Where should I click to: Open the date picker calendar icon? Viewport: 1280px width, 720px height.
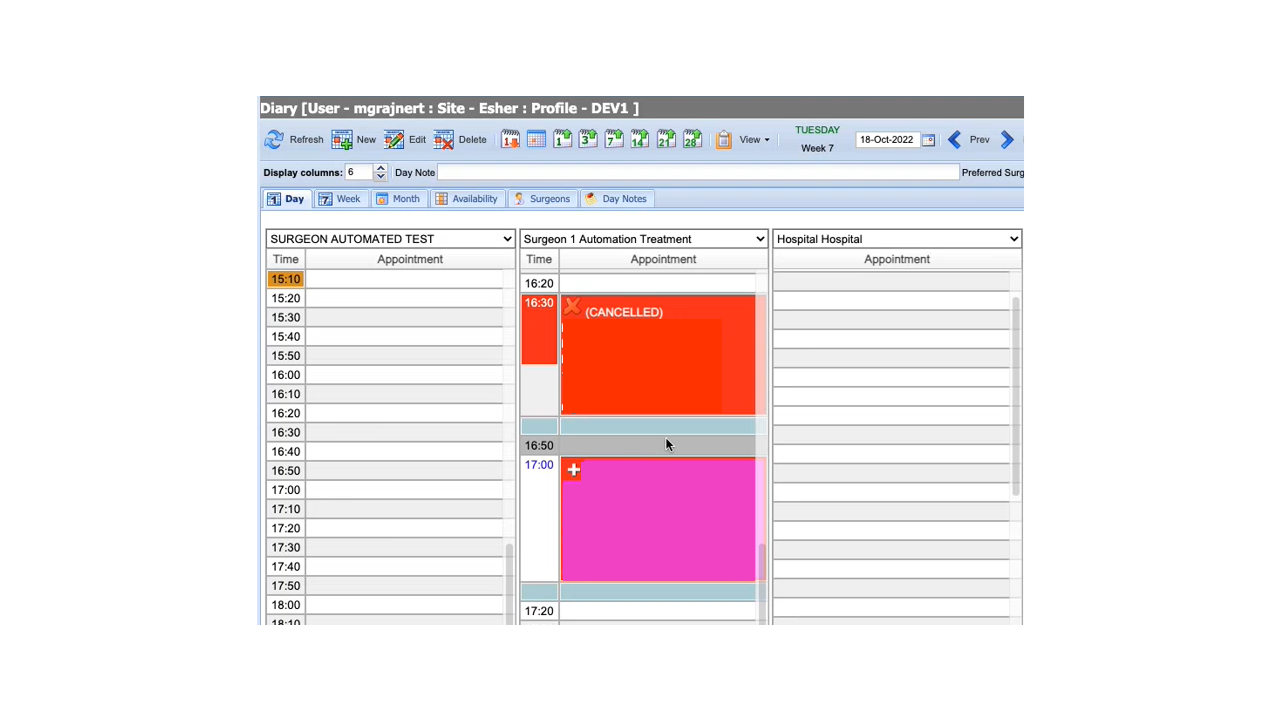pyautogui.click(x=928, y=140)
